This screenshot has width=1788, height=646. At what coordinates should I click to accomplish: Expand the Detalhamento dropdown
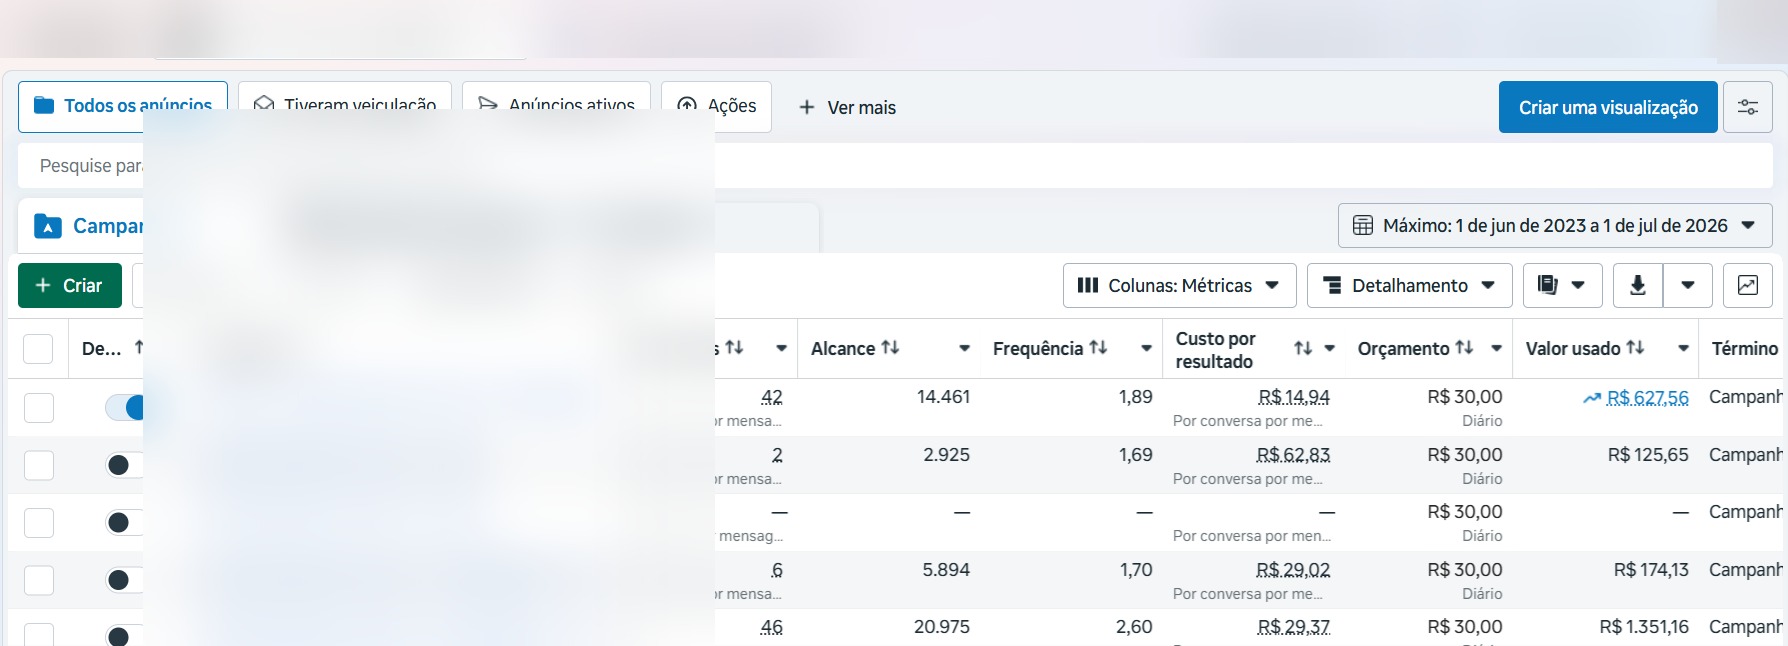[x=1409, y=286]
